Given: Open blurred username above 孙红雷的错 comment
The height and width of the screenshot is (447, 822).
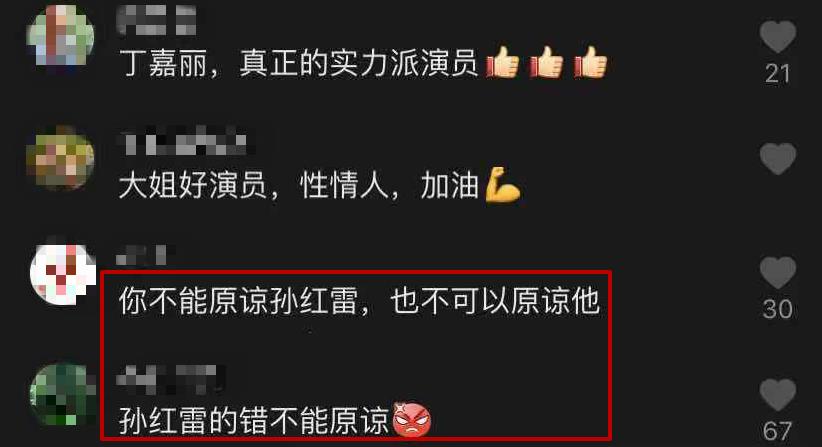Looking at the screenshot, I should coord(170,378).
